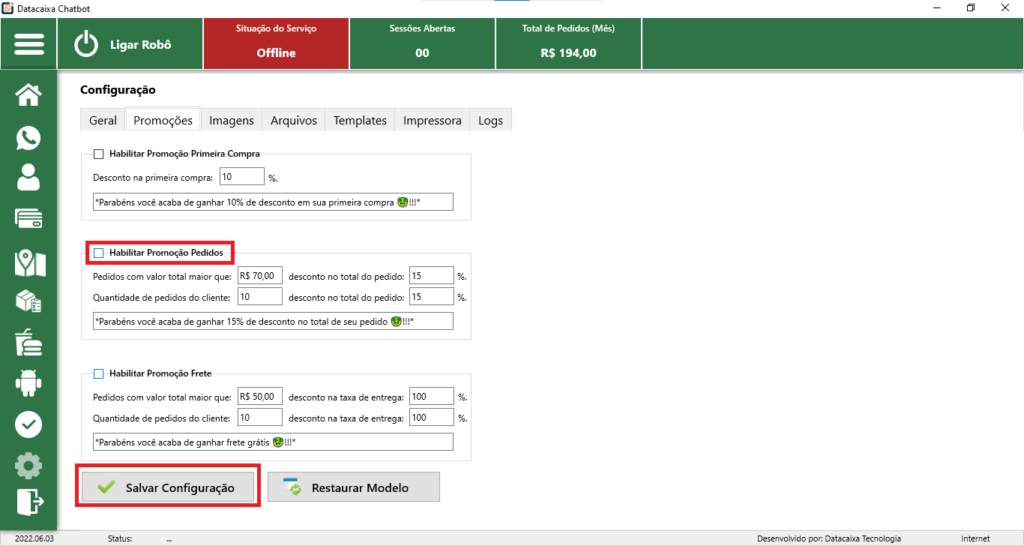
Task: Click the Total de Pedidos (Mês) panel
Action: pos(568,44)
